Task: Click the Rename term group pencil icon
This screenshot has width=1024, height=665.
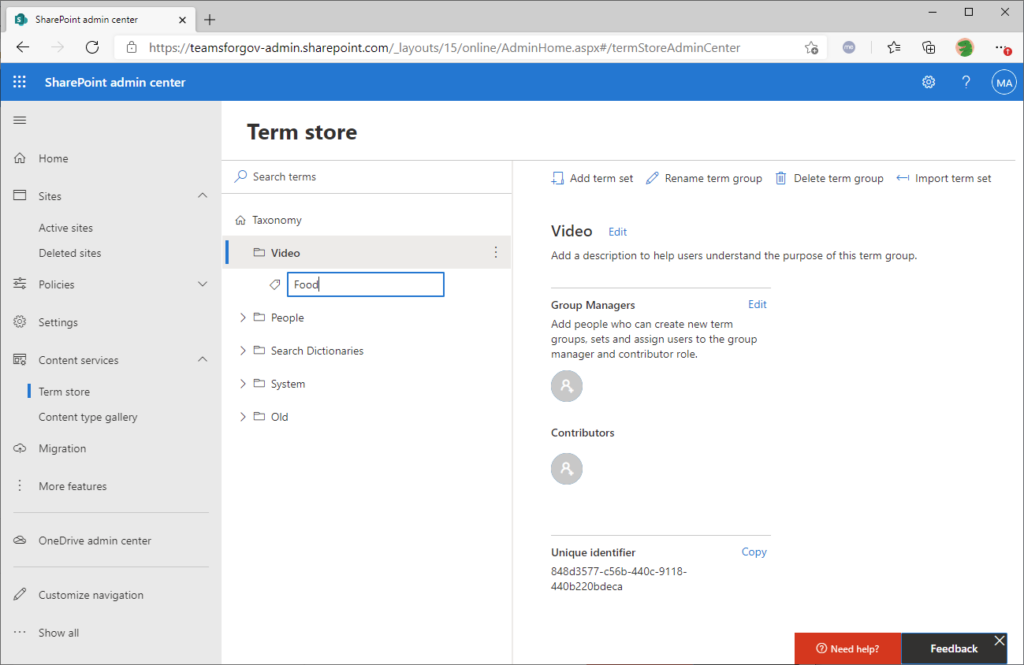Action: click(x=651, y=177)
